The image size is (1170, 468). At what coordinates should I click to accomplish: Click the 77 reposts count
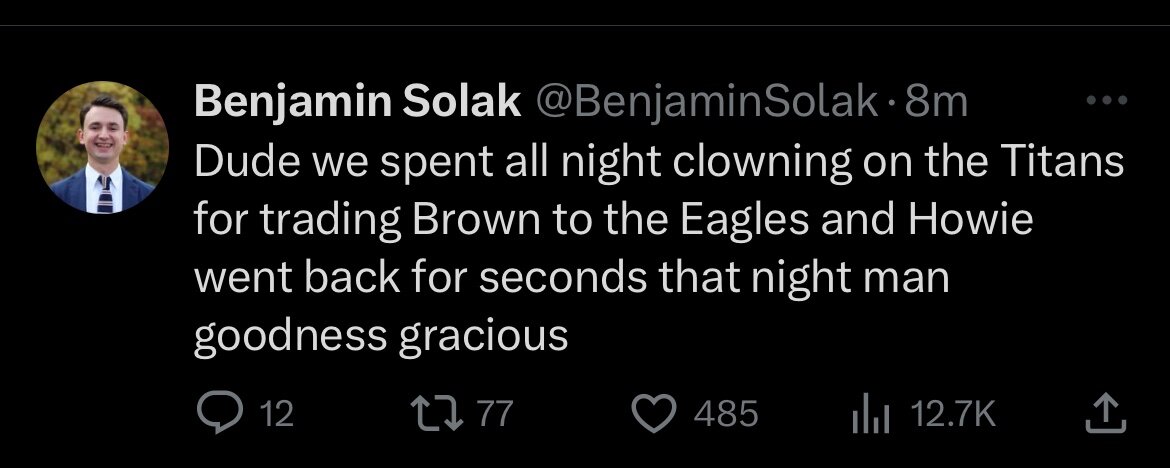(493, 414)
